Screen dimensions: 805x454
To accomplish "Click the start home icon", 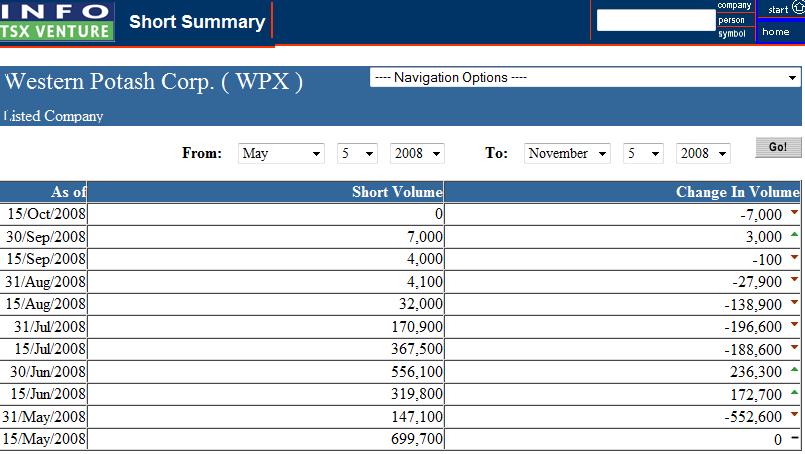I will tap(797, 8).
